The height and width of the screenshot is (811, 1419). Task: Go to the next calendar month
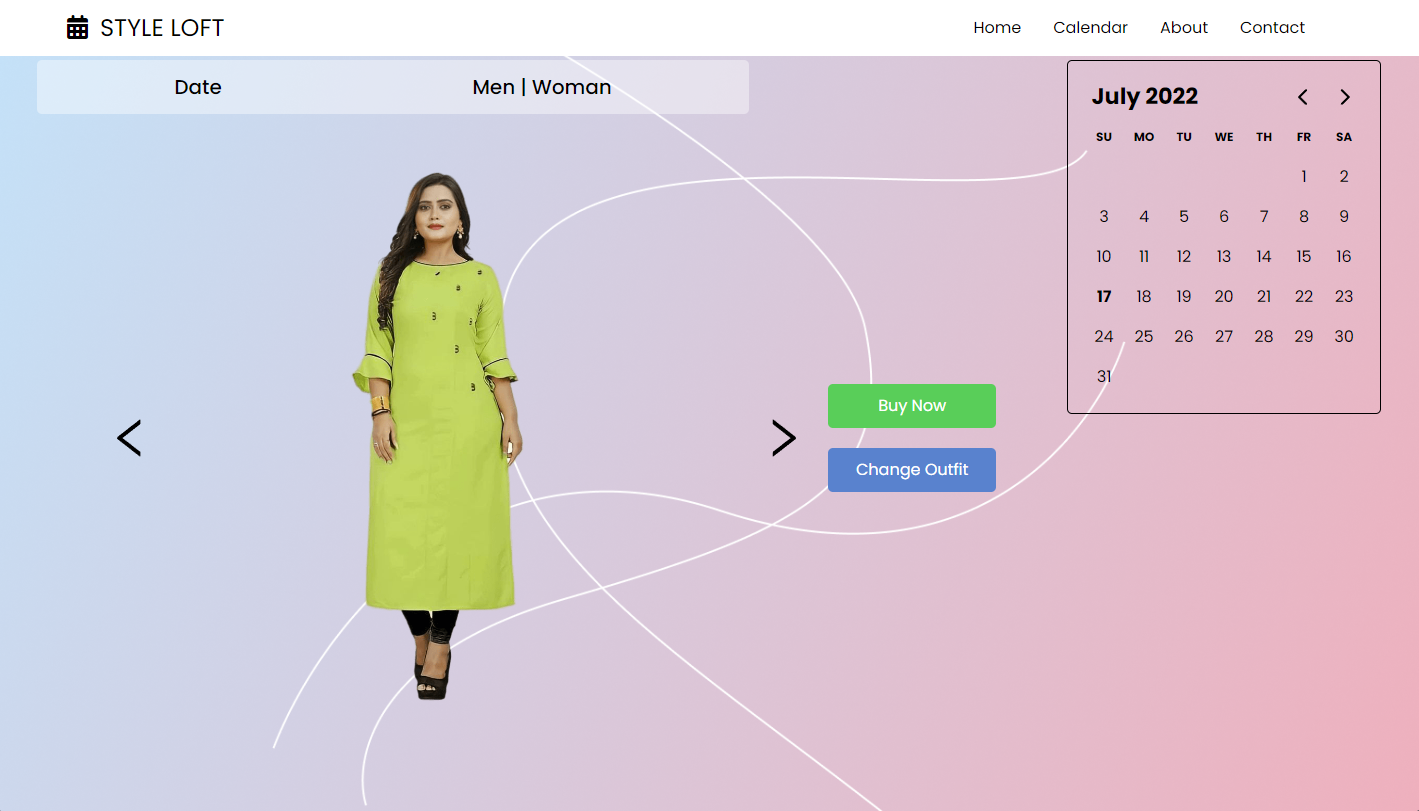coord(1345,97)
